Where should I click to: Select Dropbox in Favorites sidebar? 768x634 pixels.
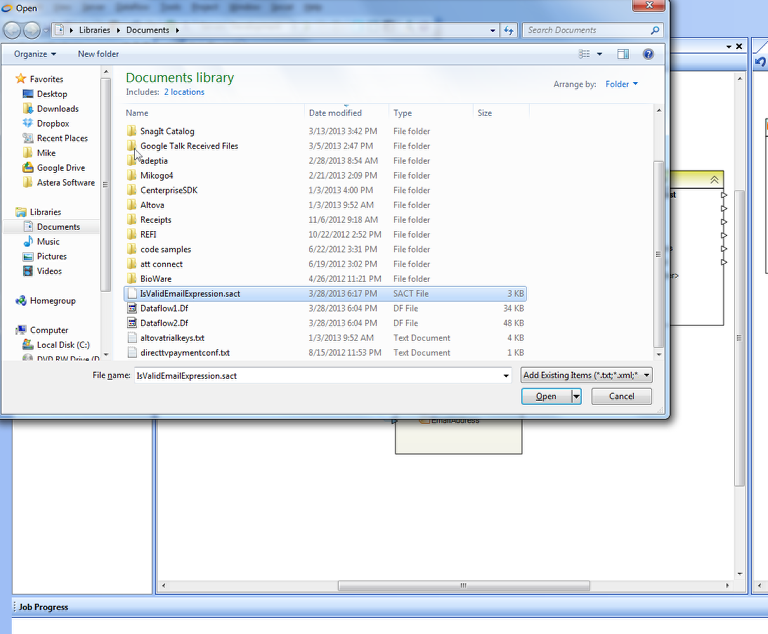52,123
